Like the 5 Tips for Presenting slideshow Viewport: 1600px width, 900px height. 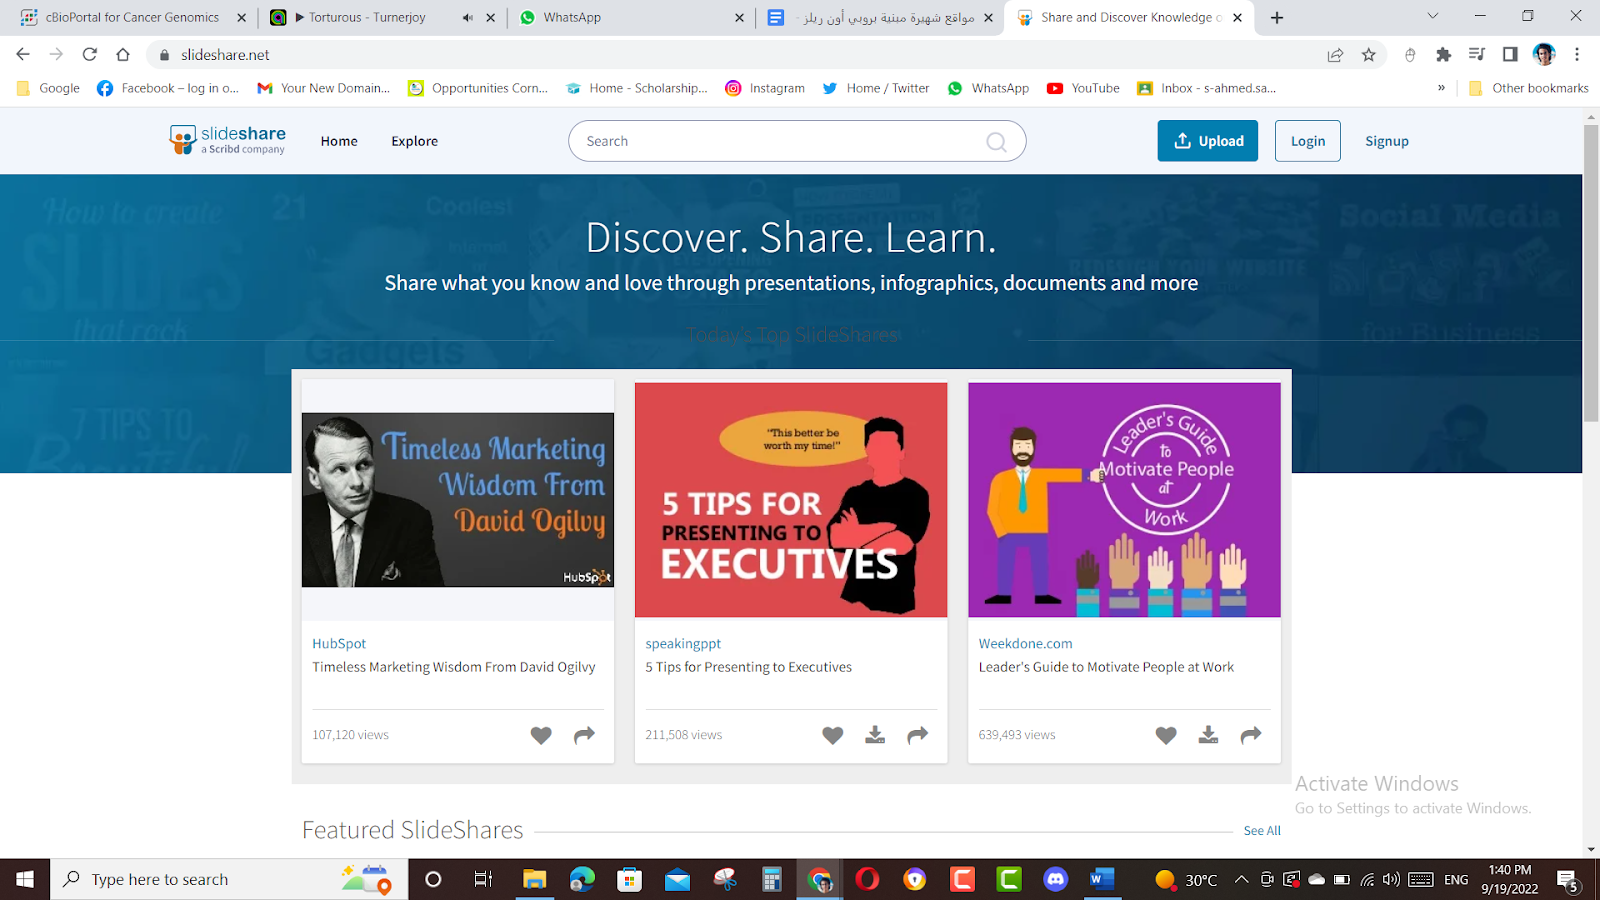click(x=833, y=735)
